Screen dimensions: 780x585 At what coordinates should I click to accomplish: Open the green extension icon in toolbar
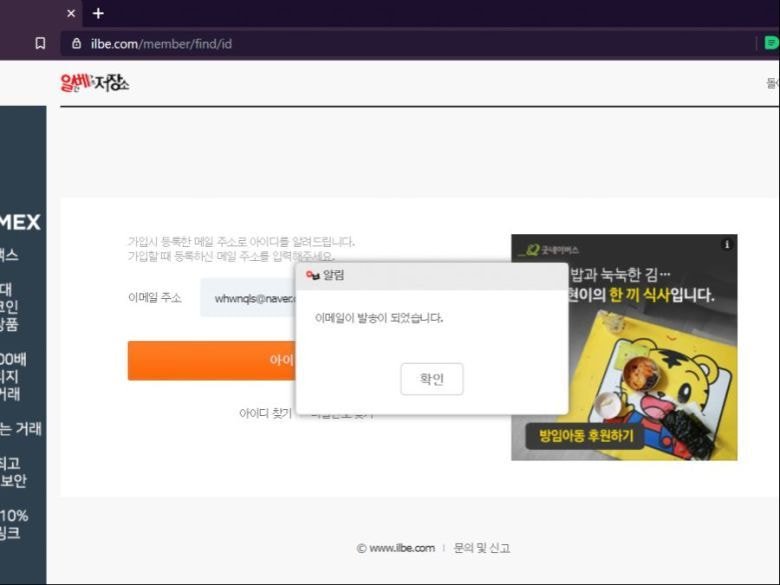[x=772, y=43]
